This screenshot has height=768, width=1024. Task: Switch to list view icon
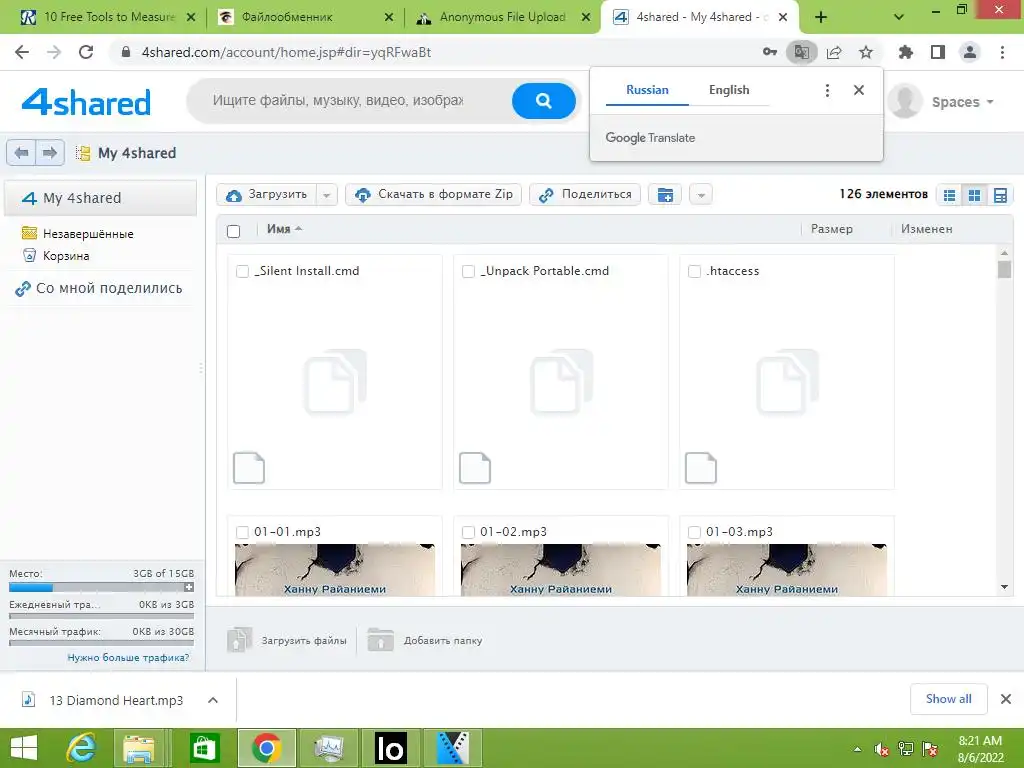point(950,195)
